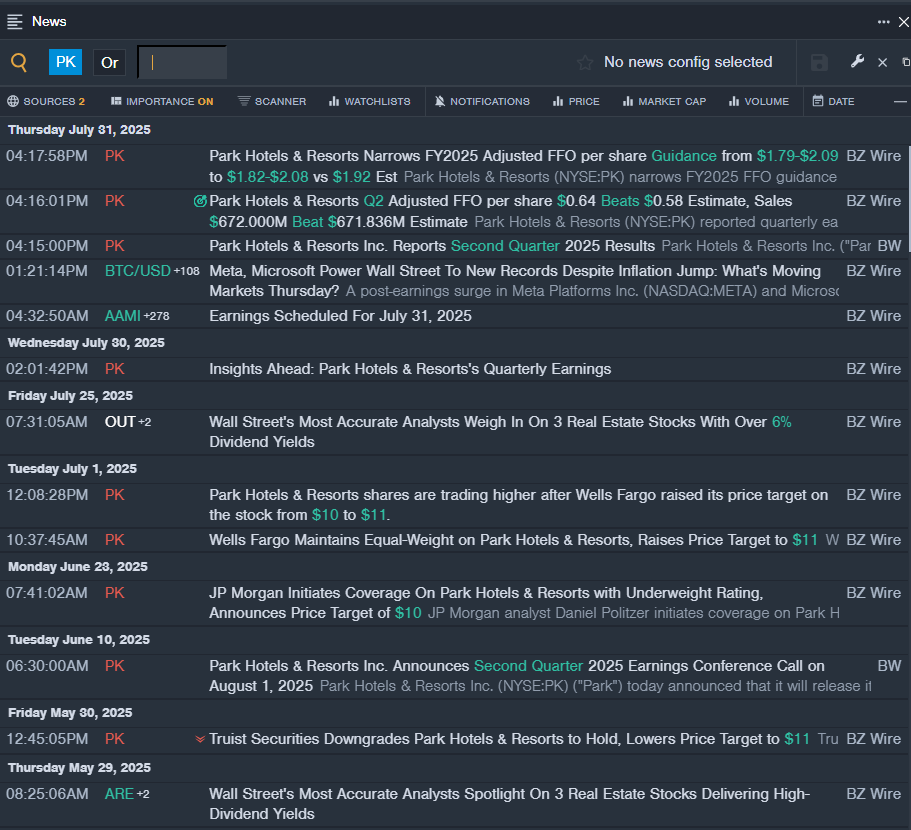Open the 3 Real Estate Stocks Over 6% headline
Image resolution: width=911 pixels, height=830 pixels.
500,432
